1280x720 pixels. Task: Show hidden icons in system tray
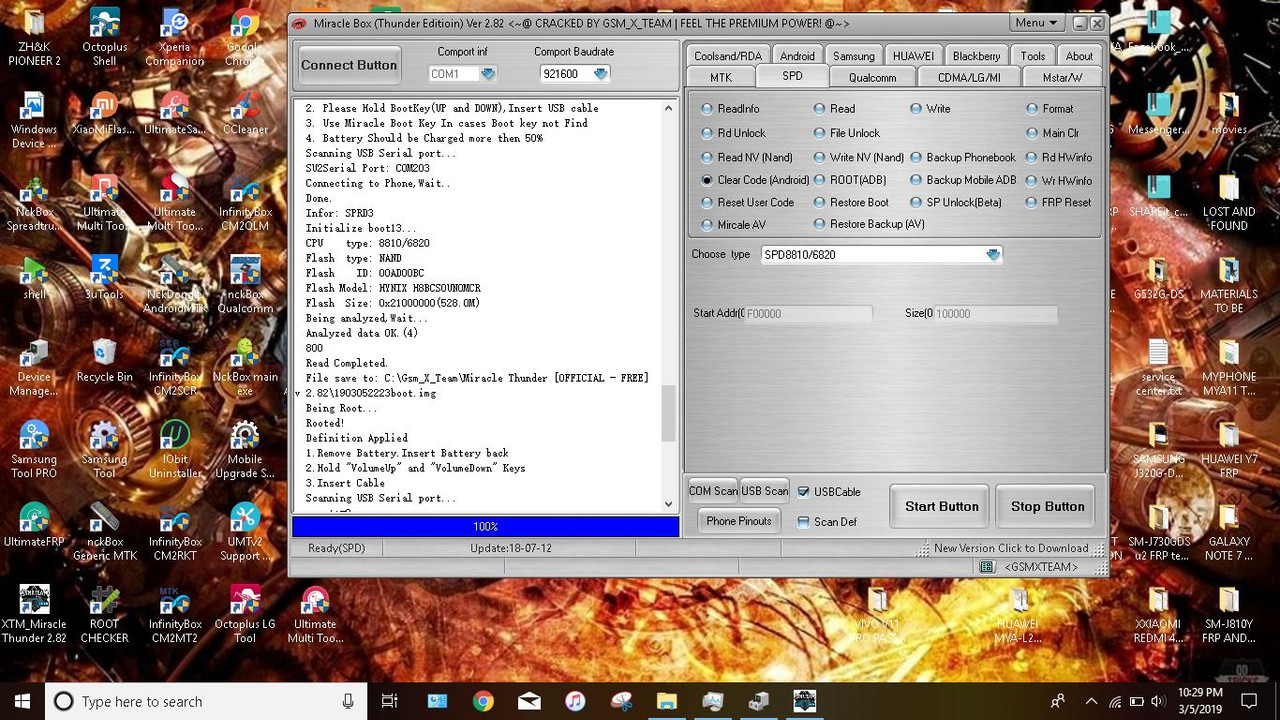click(x=1091, y=701)
